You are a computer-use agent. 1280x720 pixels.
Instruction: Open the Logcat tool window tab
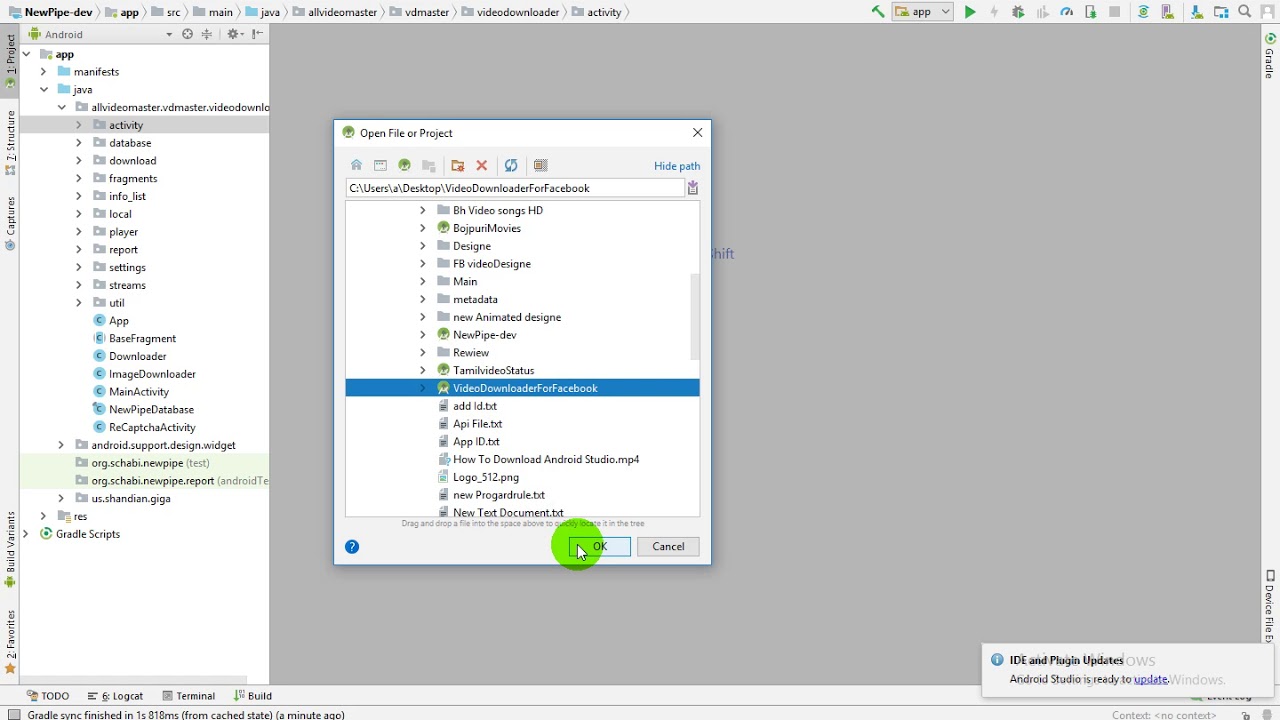click(x=116, y=696)
